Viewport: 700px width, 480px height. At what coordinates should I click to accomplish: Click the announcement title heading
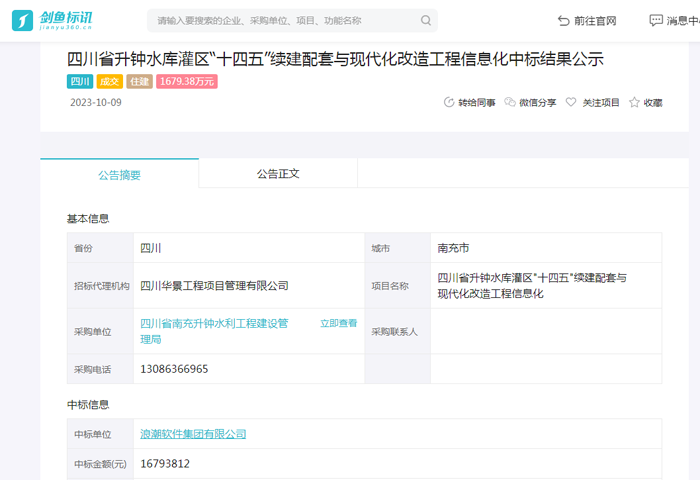(x=335, y=59)
